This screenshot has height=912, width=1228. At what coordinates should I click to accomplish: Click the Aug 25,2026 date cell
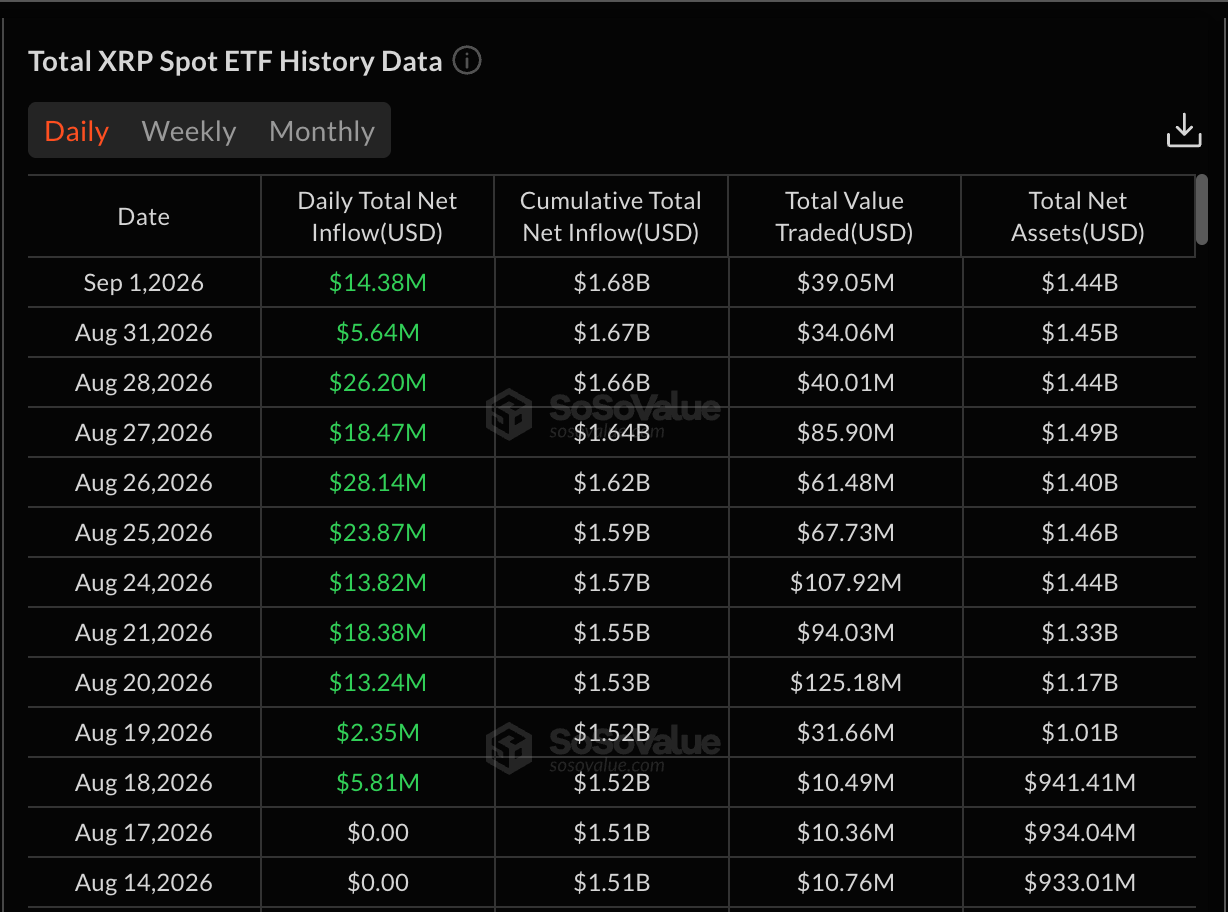pyautogui.click(x=144, y=533)
